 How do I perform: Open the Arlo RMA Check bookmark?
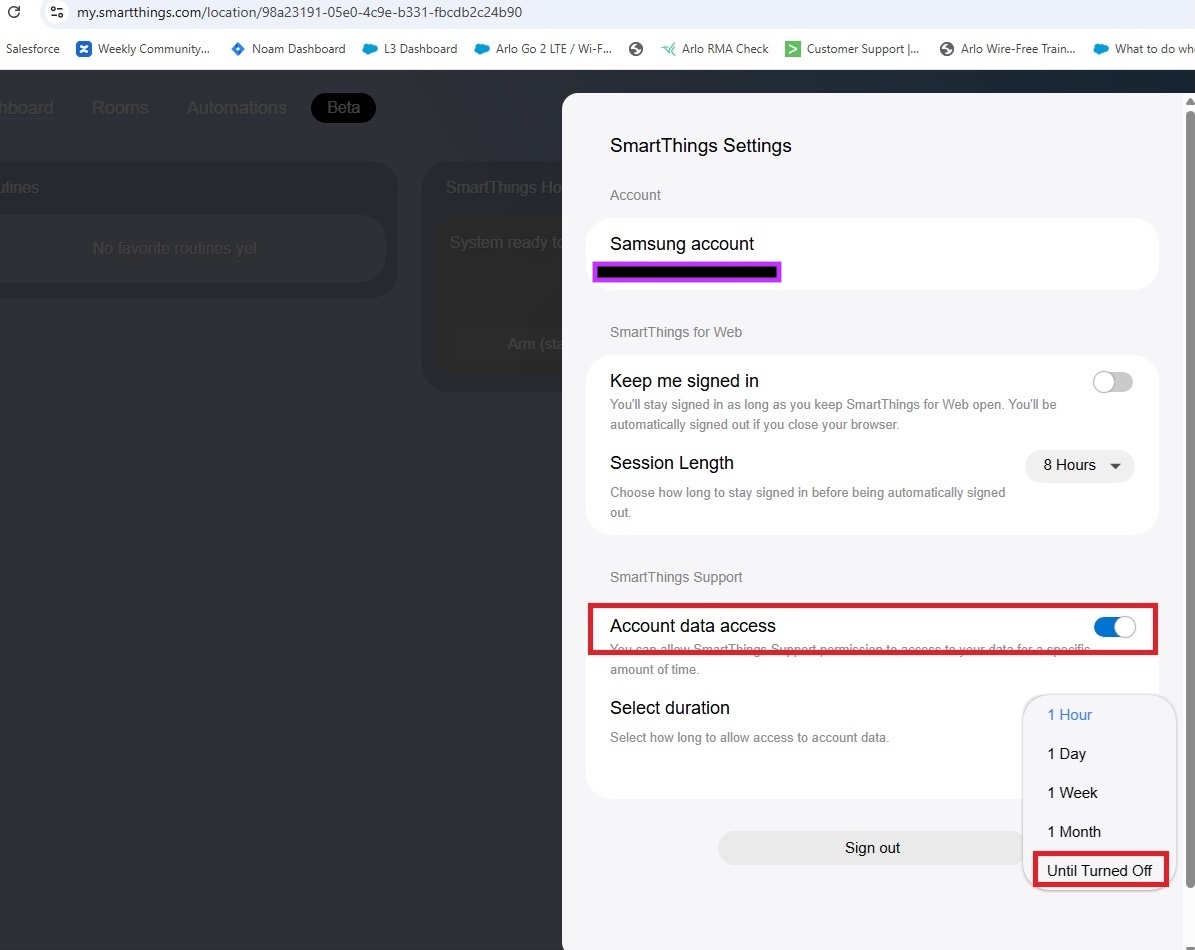(715, 49)
